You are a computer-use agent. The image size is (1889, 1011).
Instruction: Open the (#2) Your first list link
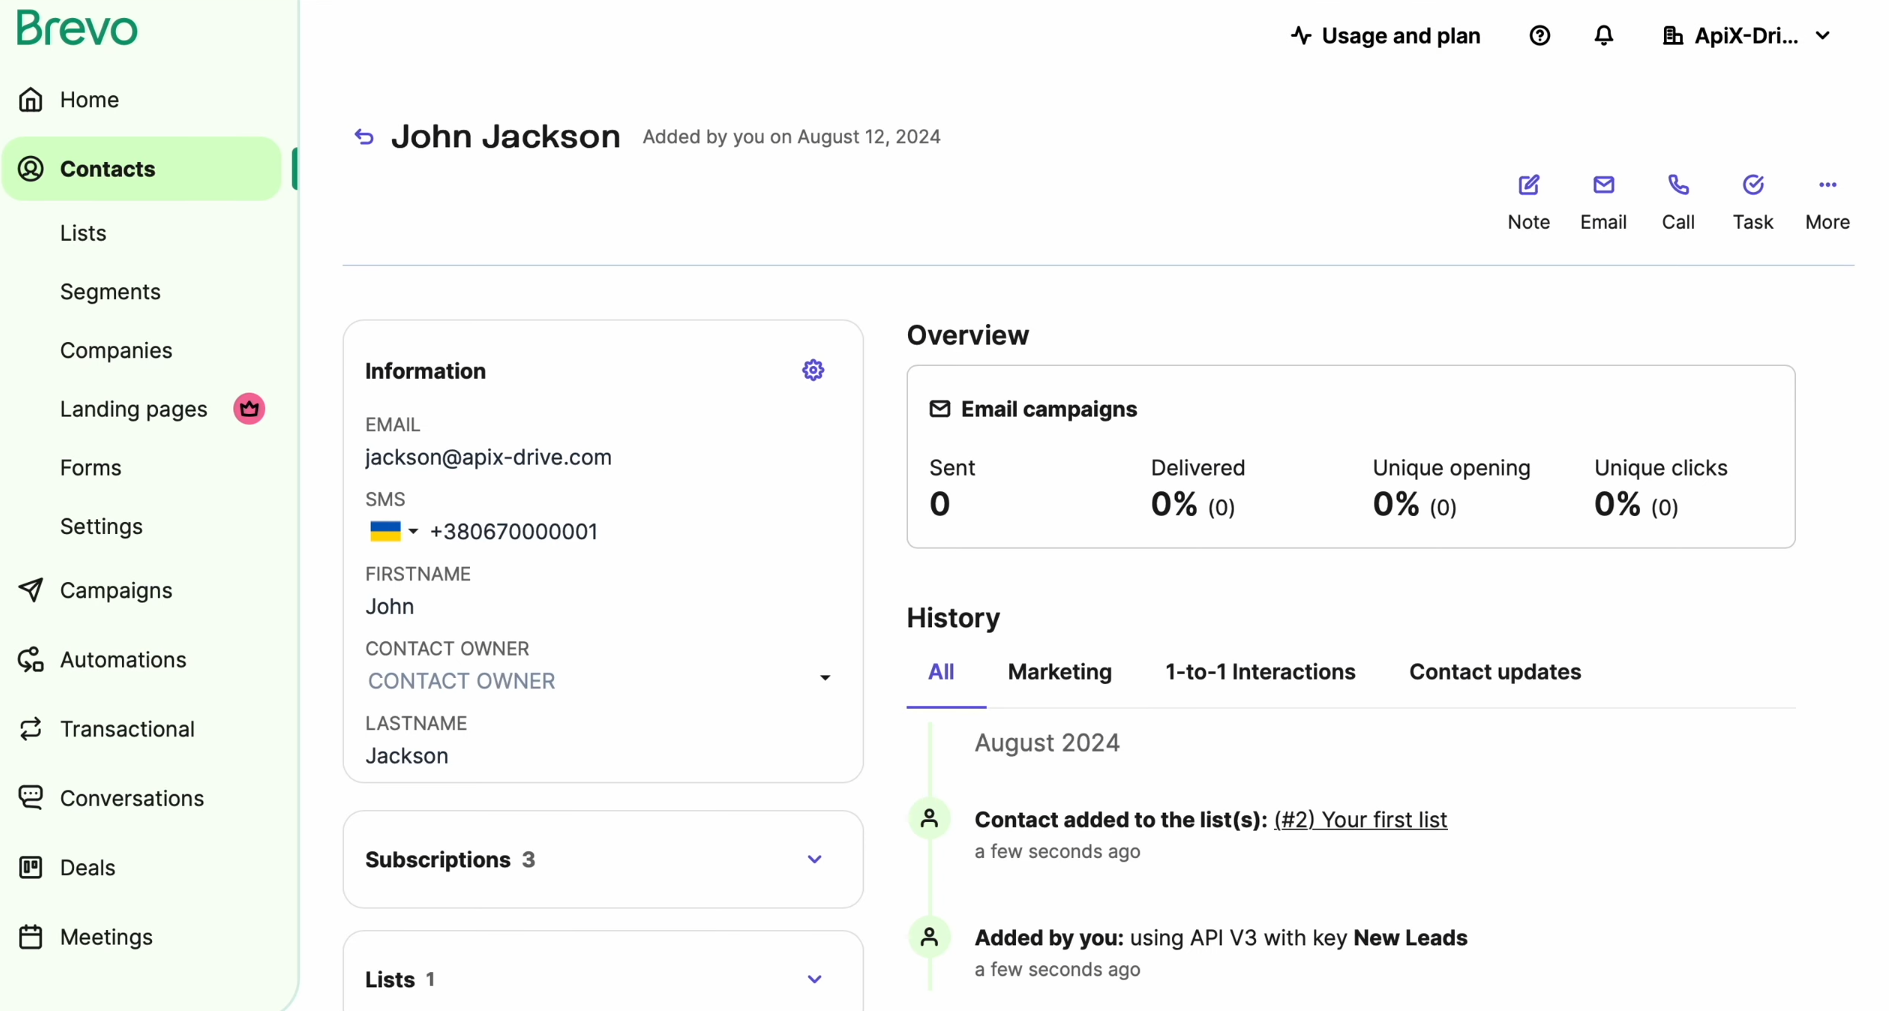(1359, 819)
